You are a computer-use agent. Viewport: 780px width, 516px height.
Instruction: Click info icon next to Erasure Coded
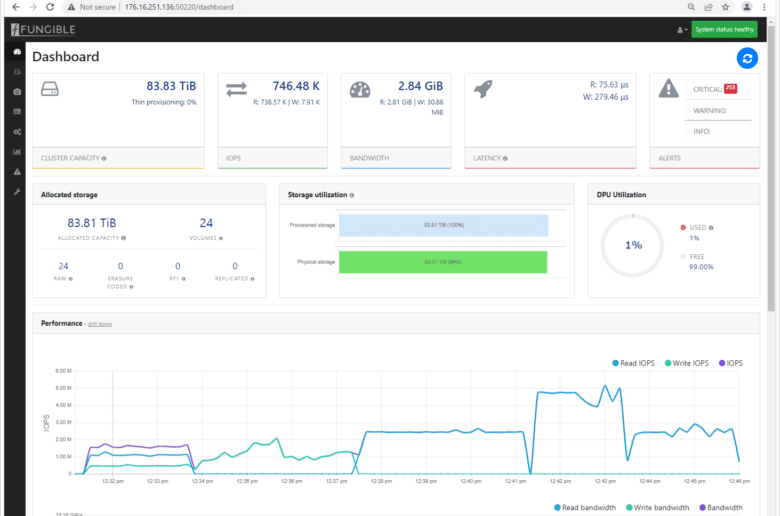(x=131, y=287)
